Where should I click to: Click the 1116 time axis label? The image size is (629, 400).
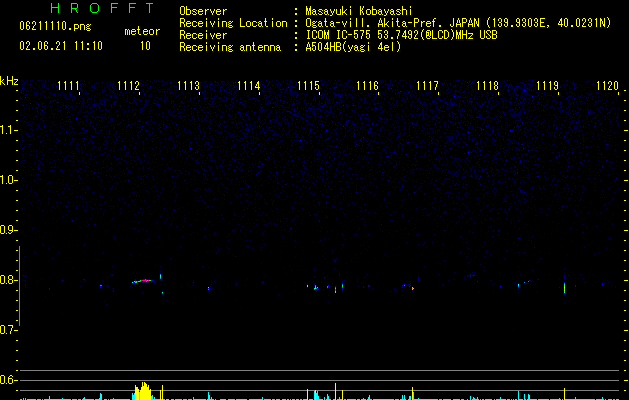[x=367, y=85]
